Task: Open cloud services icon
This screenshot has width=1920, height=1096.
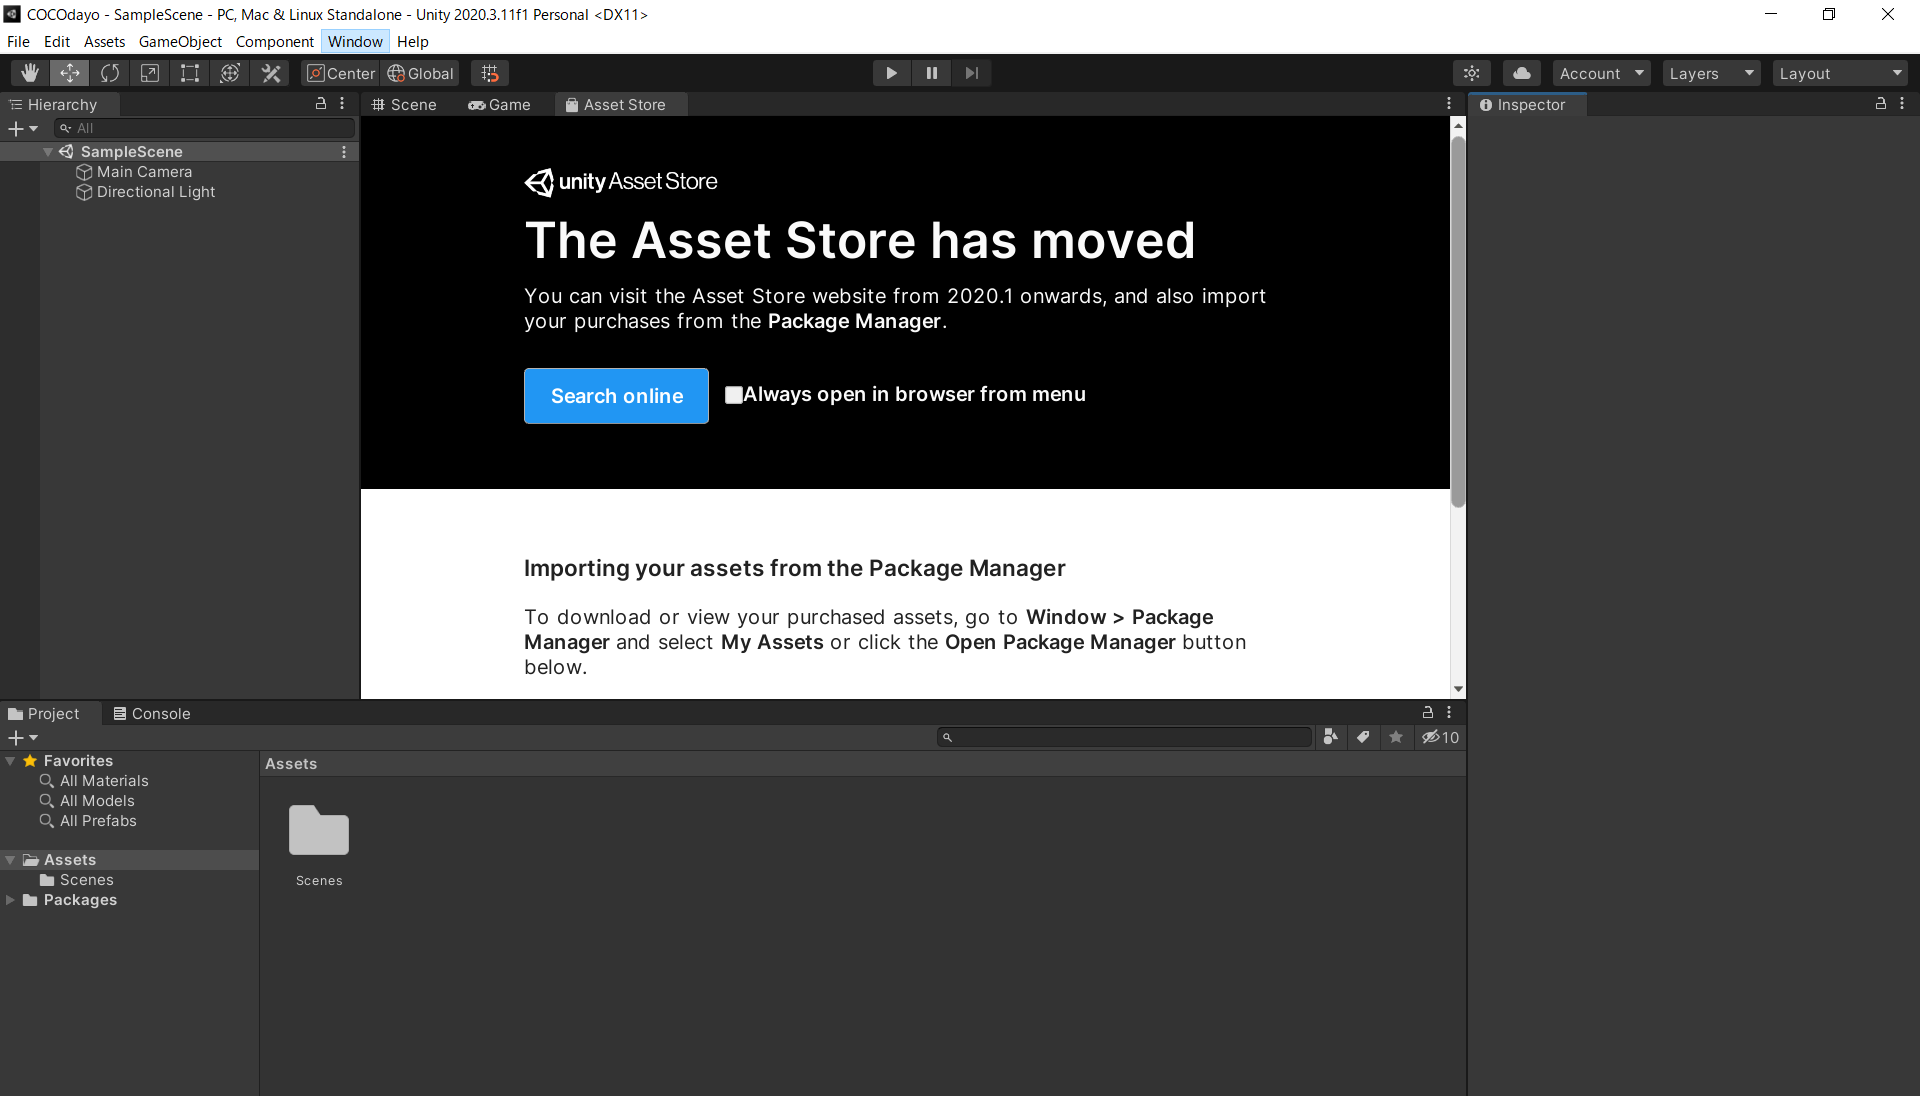Action: pos(1521,73)
